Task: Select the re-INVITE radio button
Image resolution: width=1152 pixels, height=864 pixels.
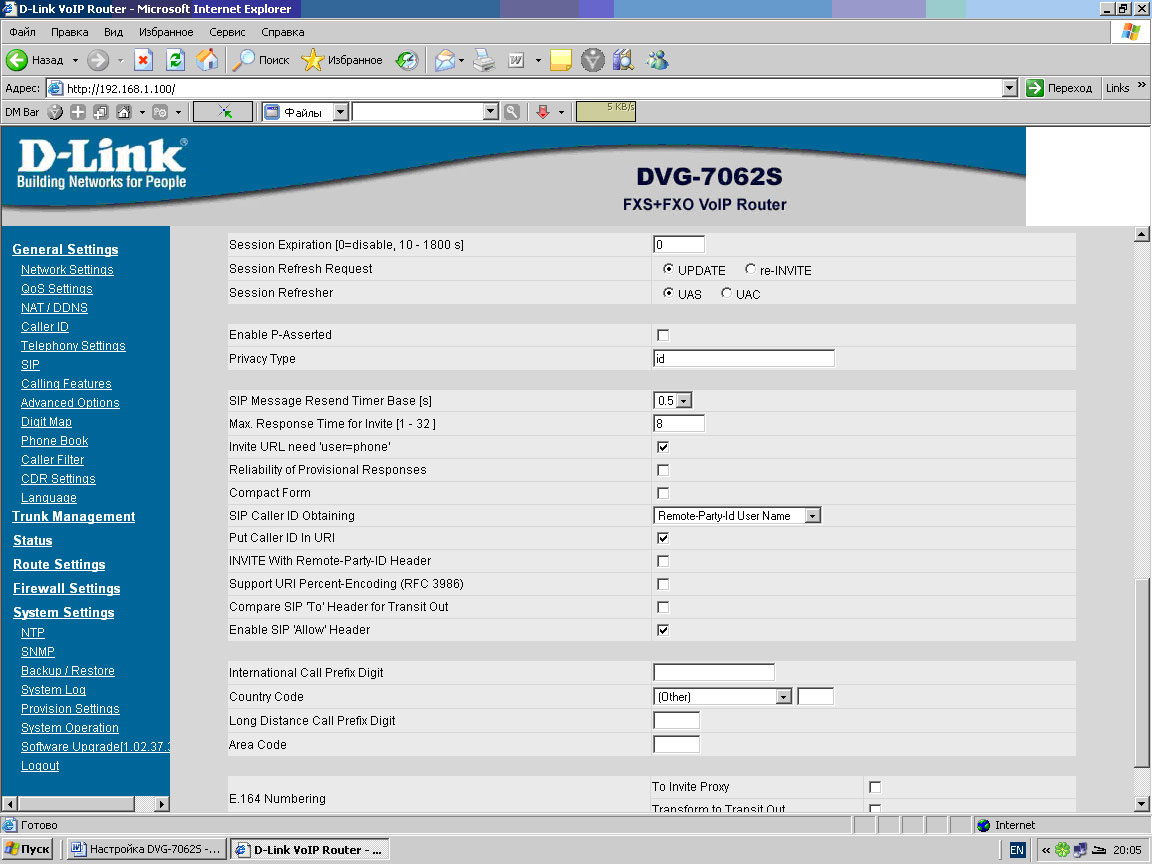Action: pos(751,270)
